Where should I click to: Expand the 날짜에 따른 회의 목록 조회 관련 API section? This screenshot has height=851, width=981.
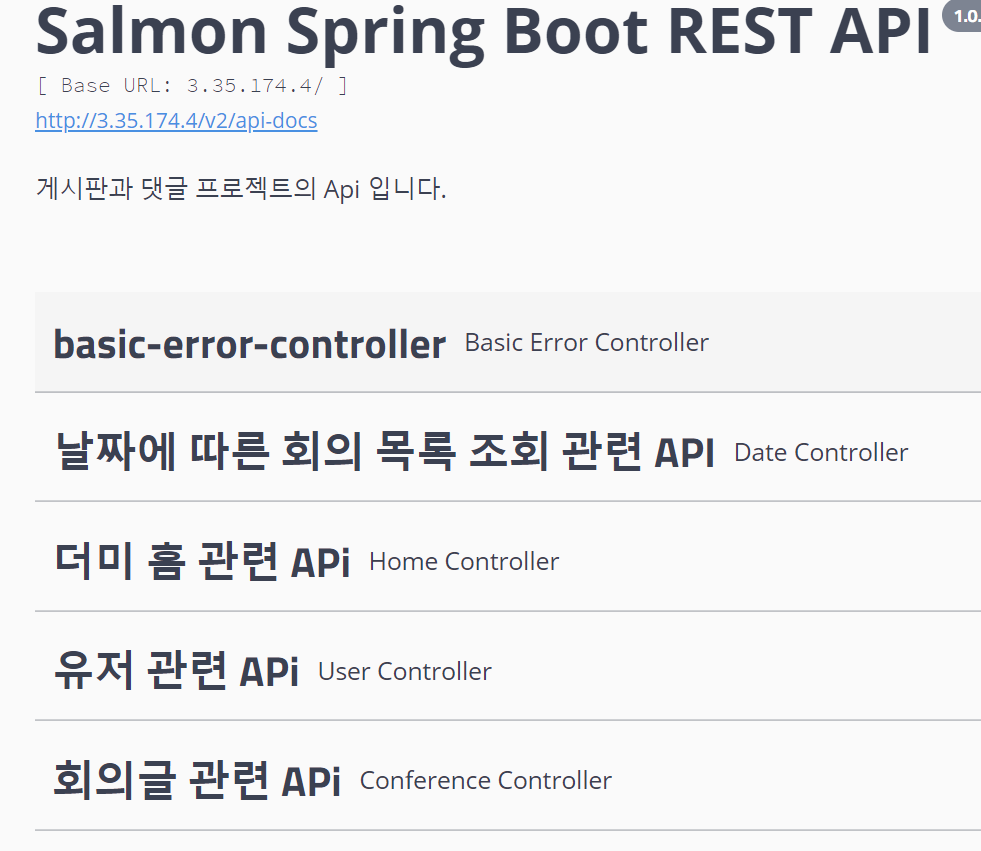point(384,451)
